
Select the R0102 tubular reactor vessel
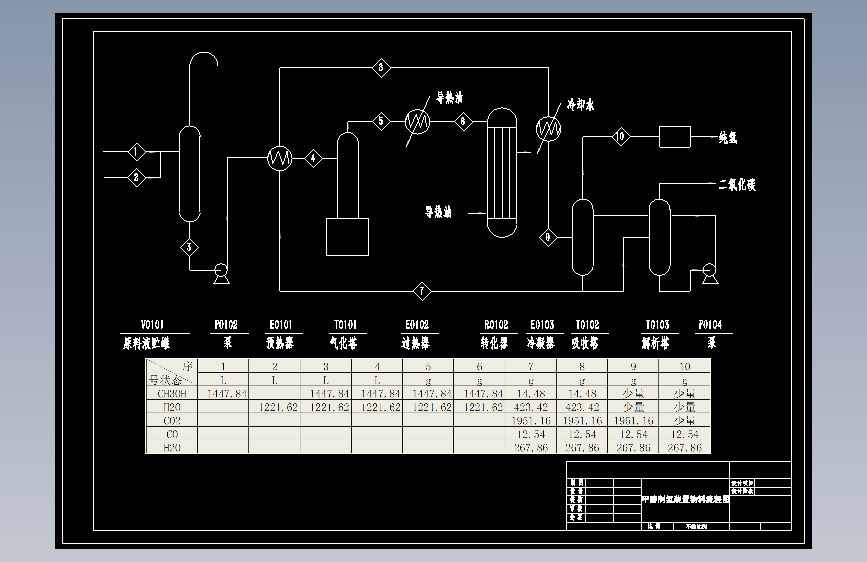[502, 173]
